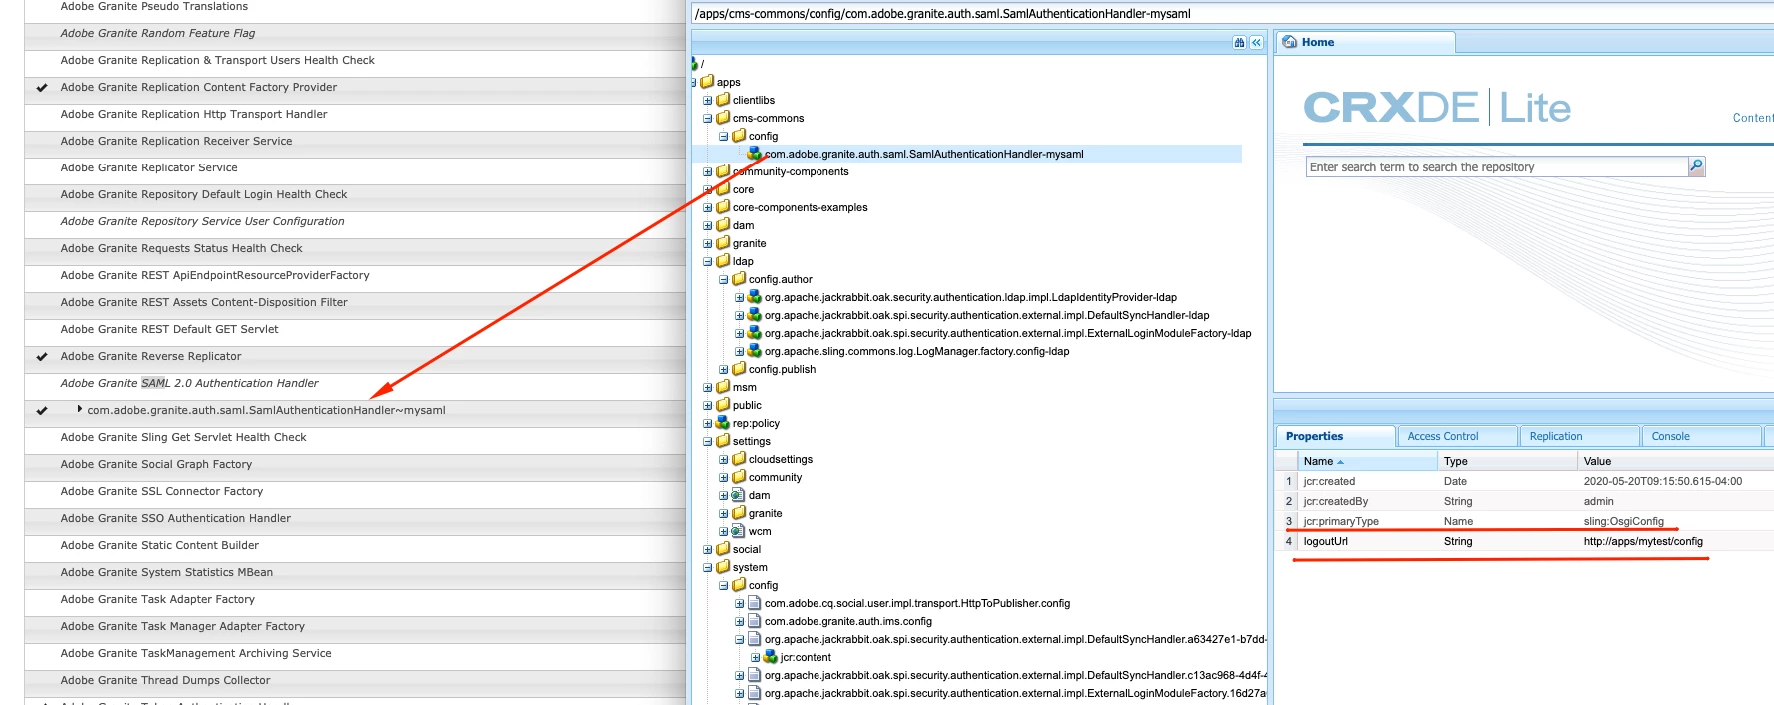
Task: Open the Console tab
Action: click(1701, 436)
